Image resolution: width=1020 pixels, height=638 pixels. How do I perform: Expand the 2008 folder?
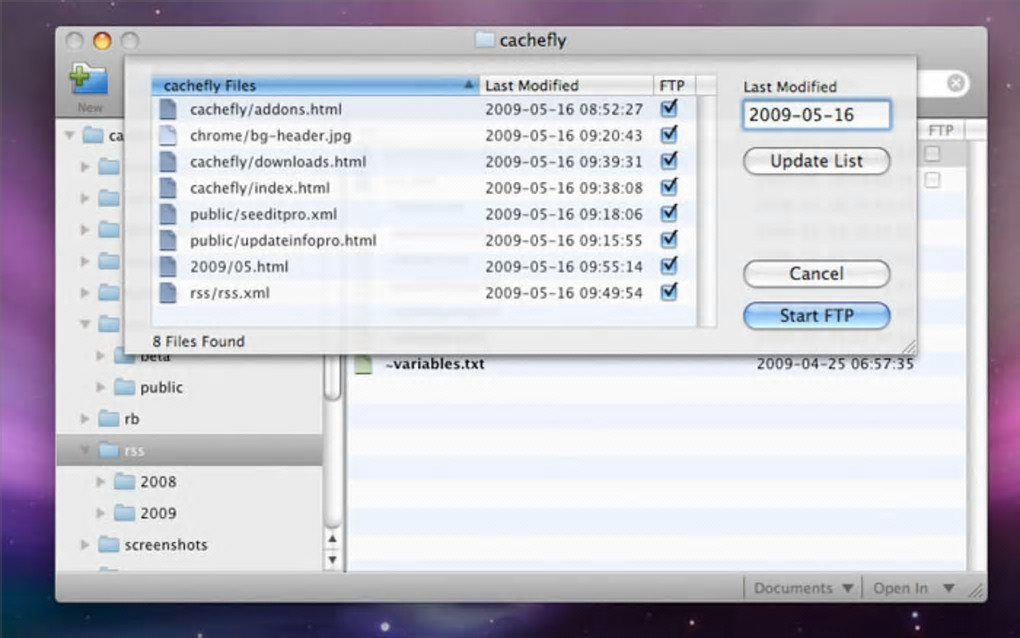pos(100,482)
